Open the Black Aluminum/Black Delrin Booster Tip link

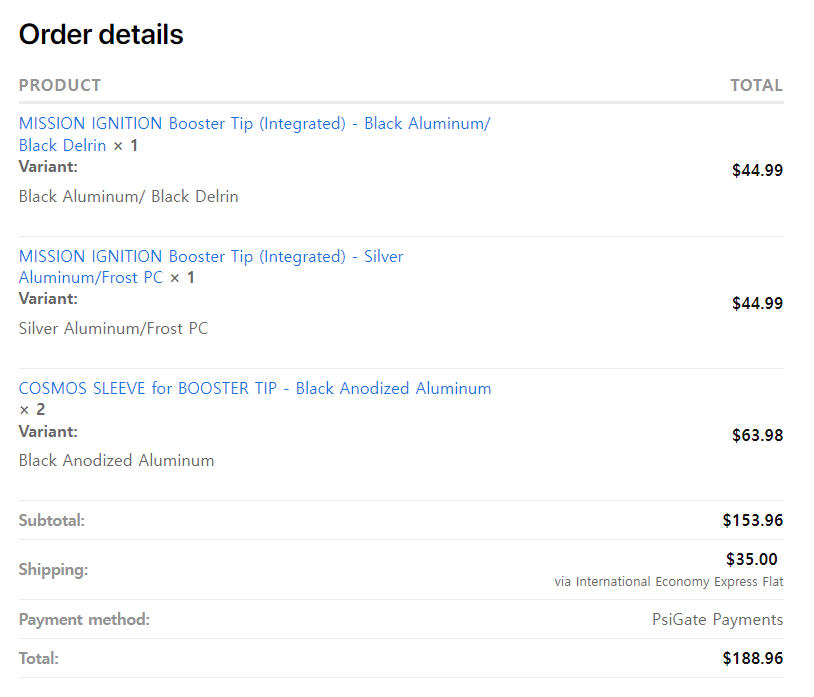pos(254,124)
